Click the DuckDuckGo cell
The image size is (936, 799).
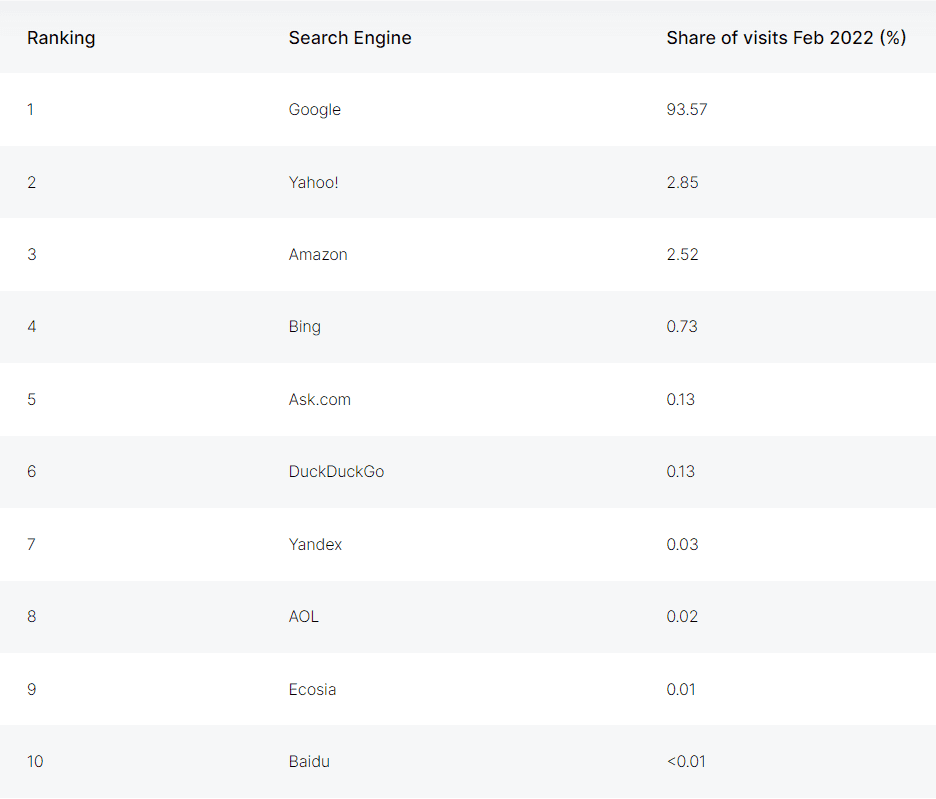pos(336,472)
